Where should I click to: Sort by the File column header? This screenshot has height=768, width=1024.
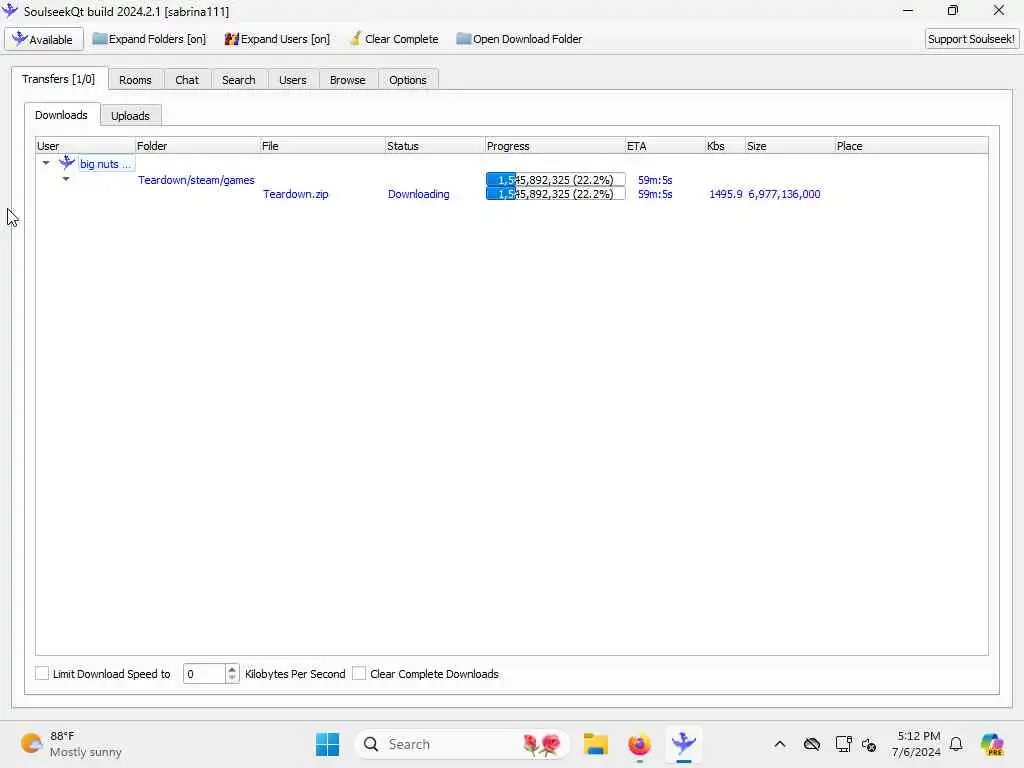(x=322, y=146)
